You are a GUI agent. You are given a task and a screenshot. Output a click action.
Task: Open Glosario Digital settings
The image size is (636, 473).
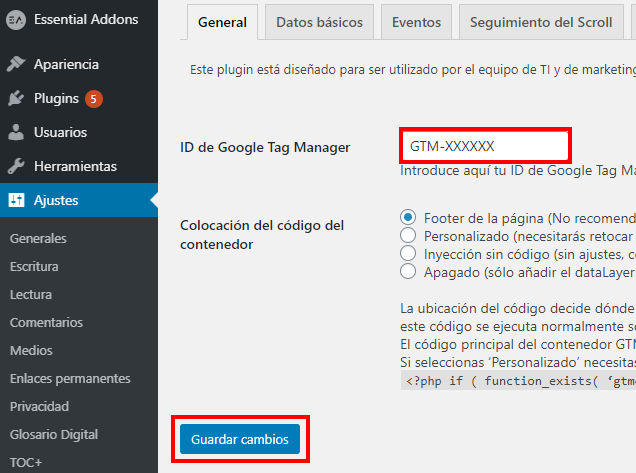coord(54,434)
